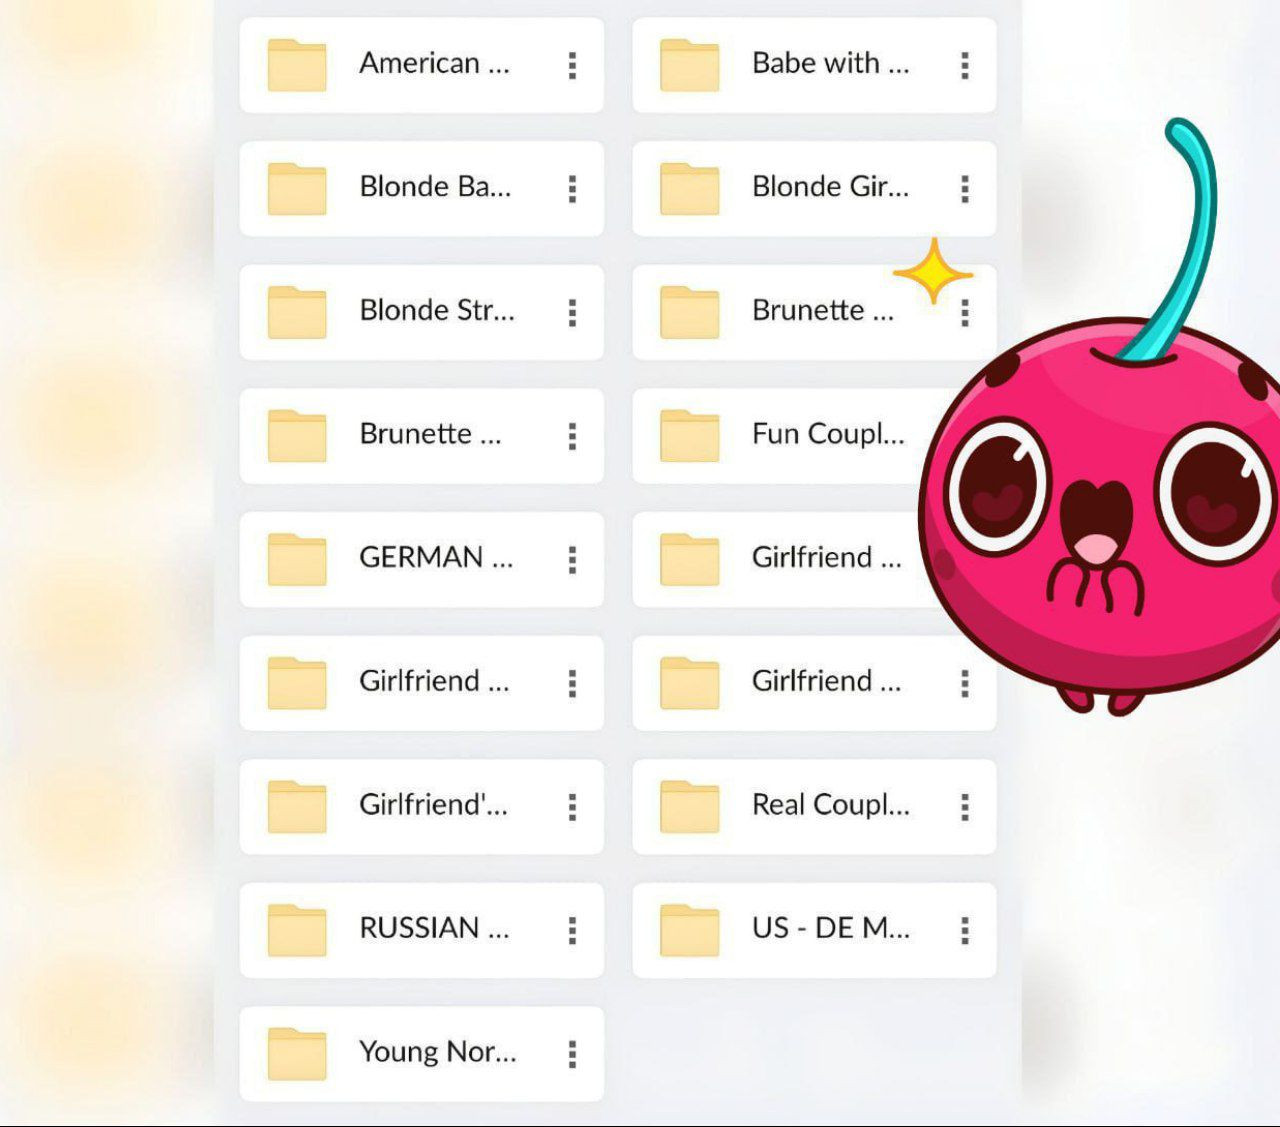The image size is (1280, 1127).
Task: Open the Young Nor... folder
Action: tap(437, 1053)
